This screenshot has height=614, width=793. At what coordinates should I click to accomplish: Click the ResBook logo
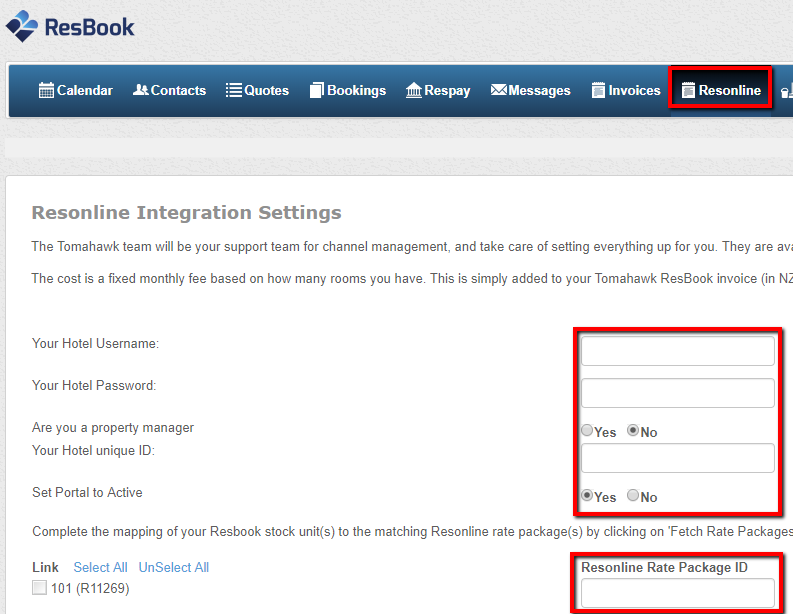click(70, 26)
